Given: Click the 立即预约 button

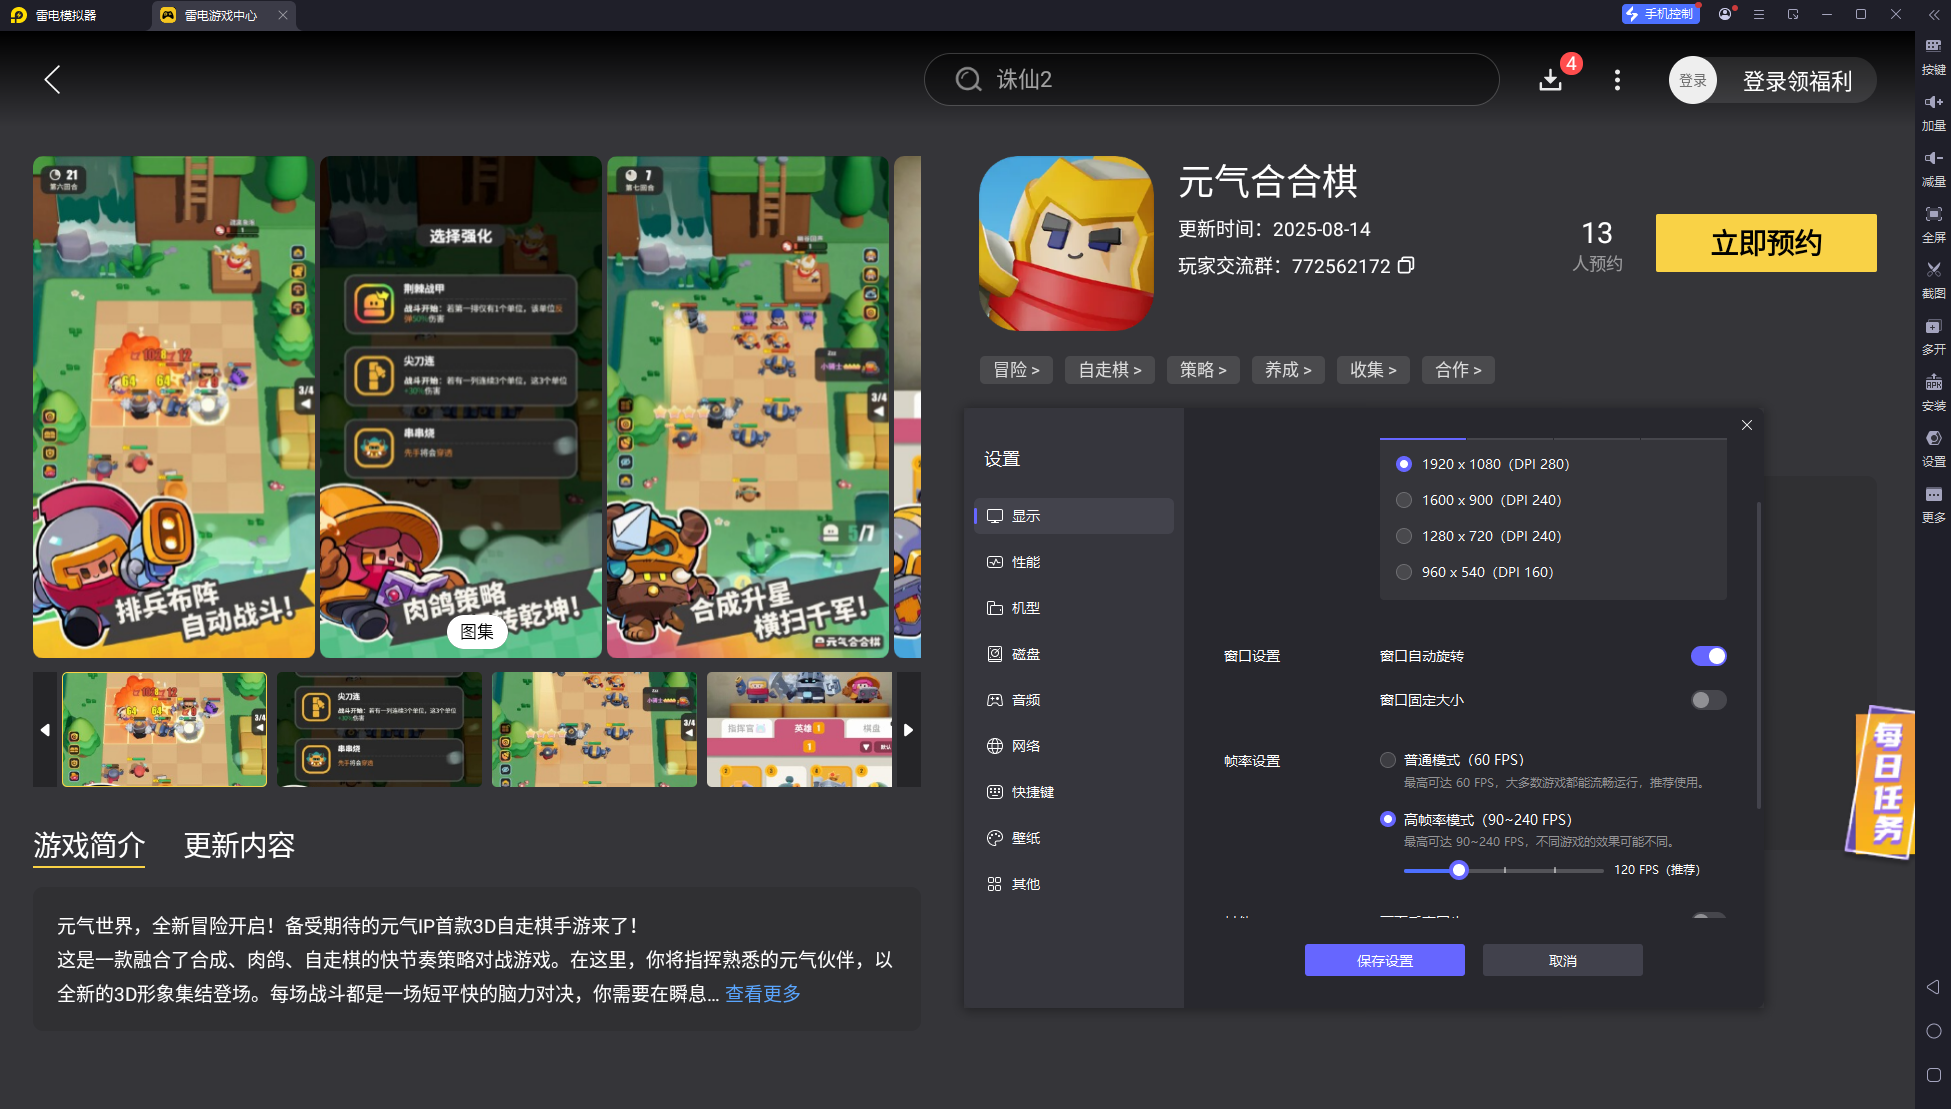Looking at the screenshot, I should tap(1766, 243).
